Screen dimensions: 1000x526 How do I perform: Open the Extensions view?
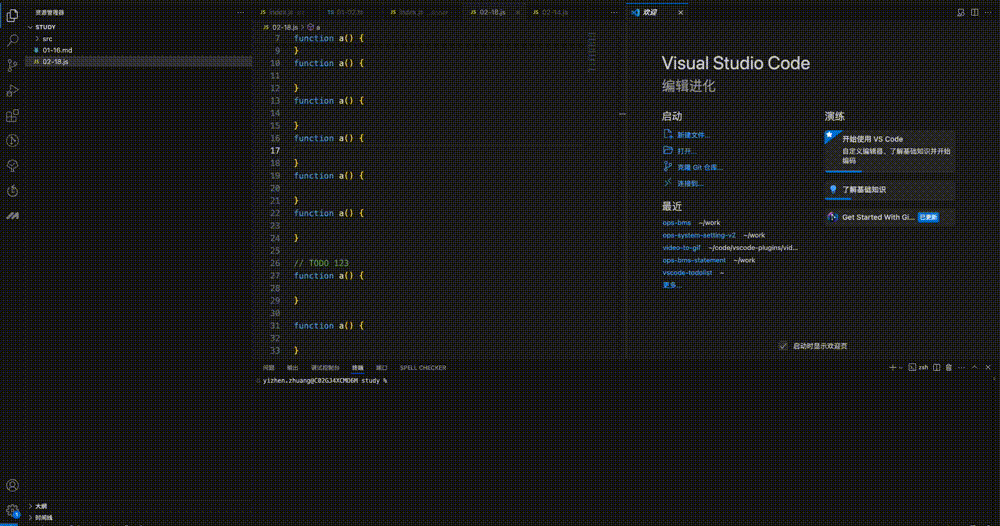tap(12, 116)
